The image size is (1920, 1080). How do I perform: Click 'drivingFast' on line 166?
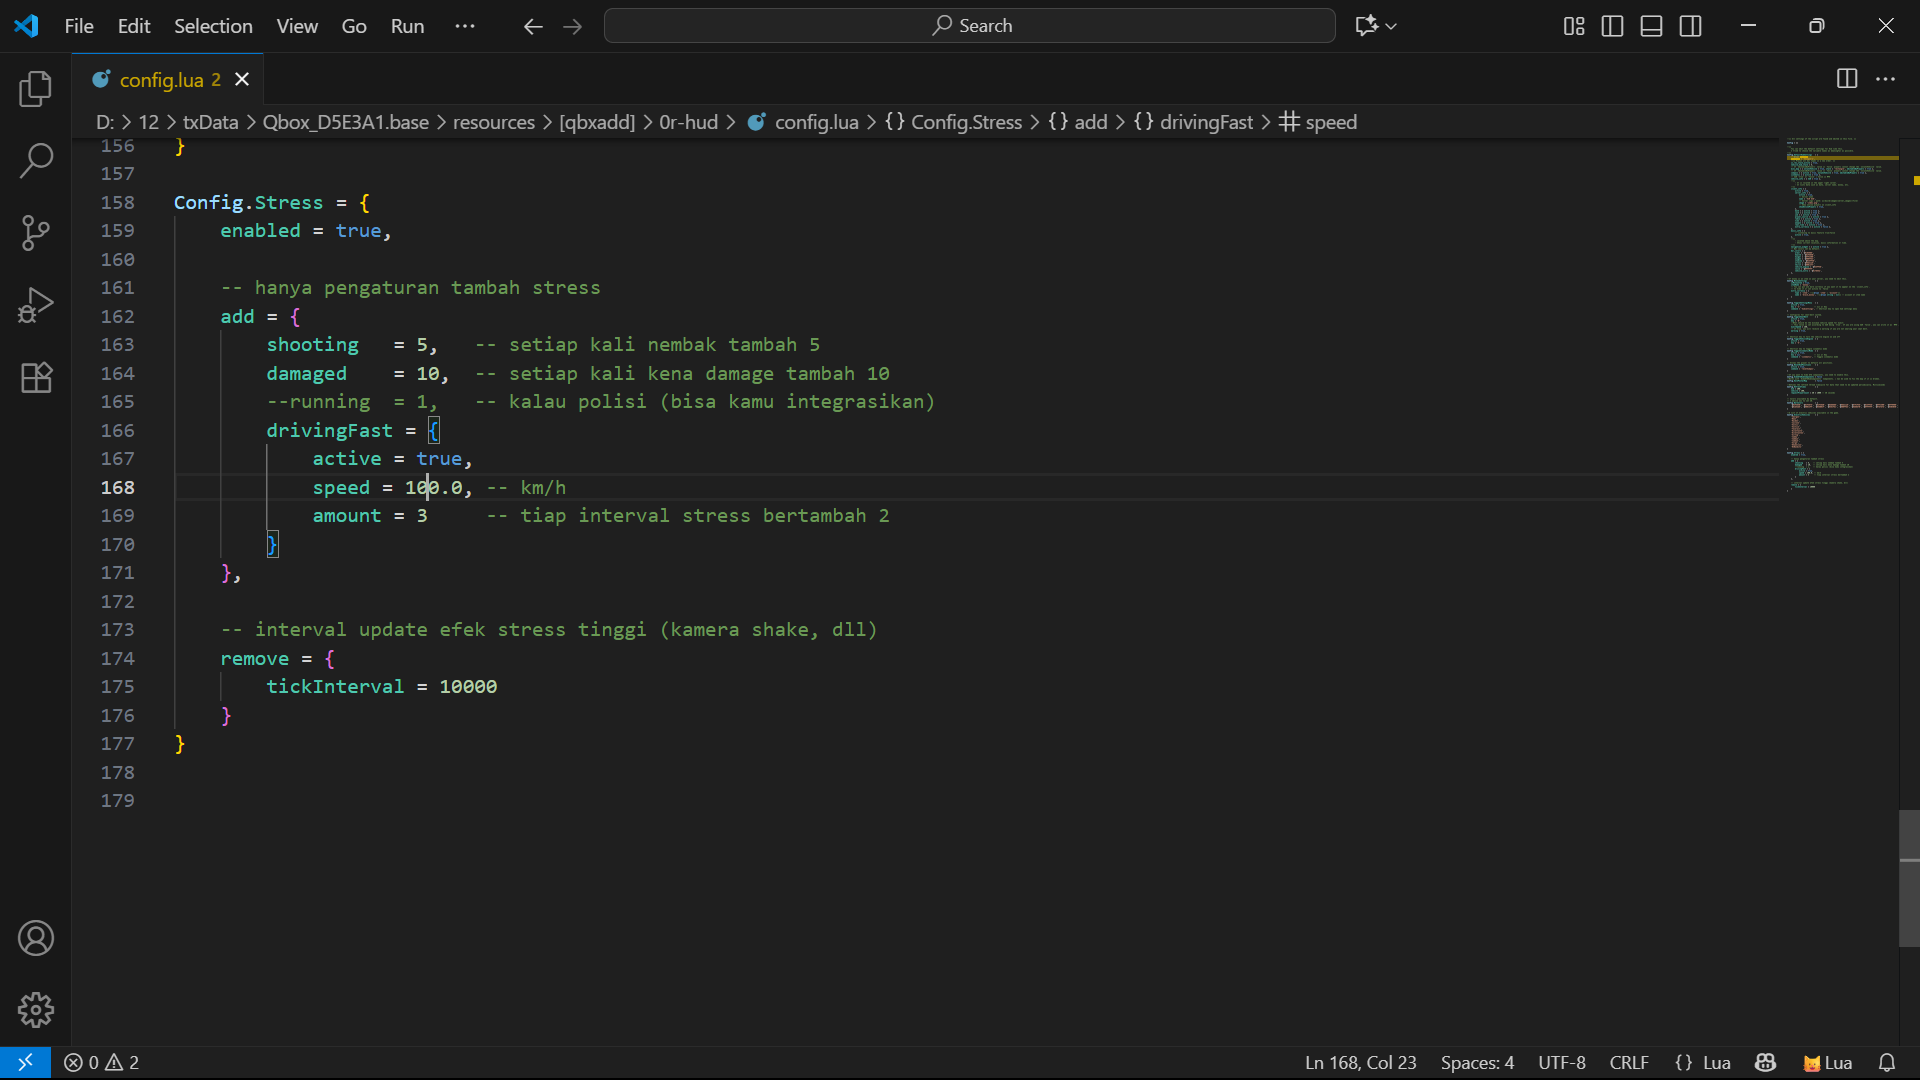tap(329, 430)
